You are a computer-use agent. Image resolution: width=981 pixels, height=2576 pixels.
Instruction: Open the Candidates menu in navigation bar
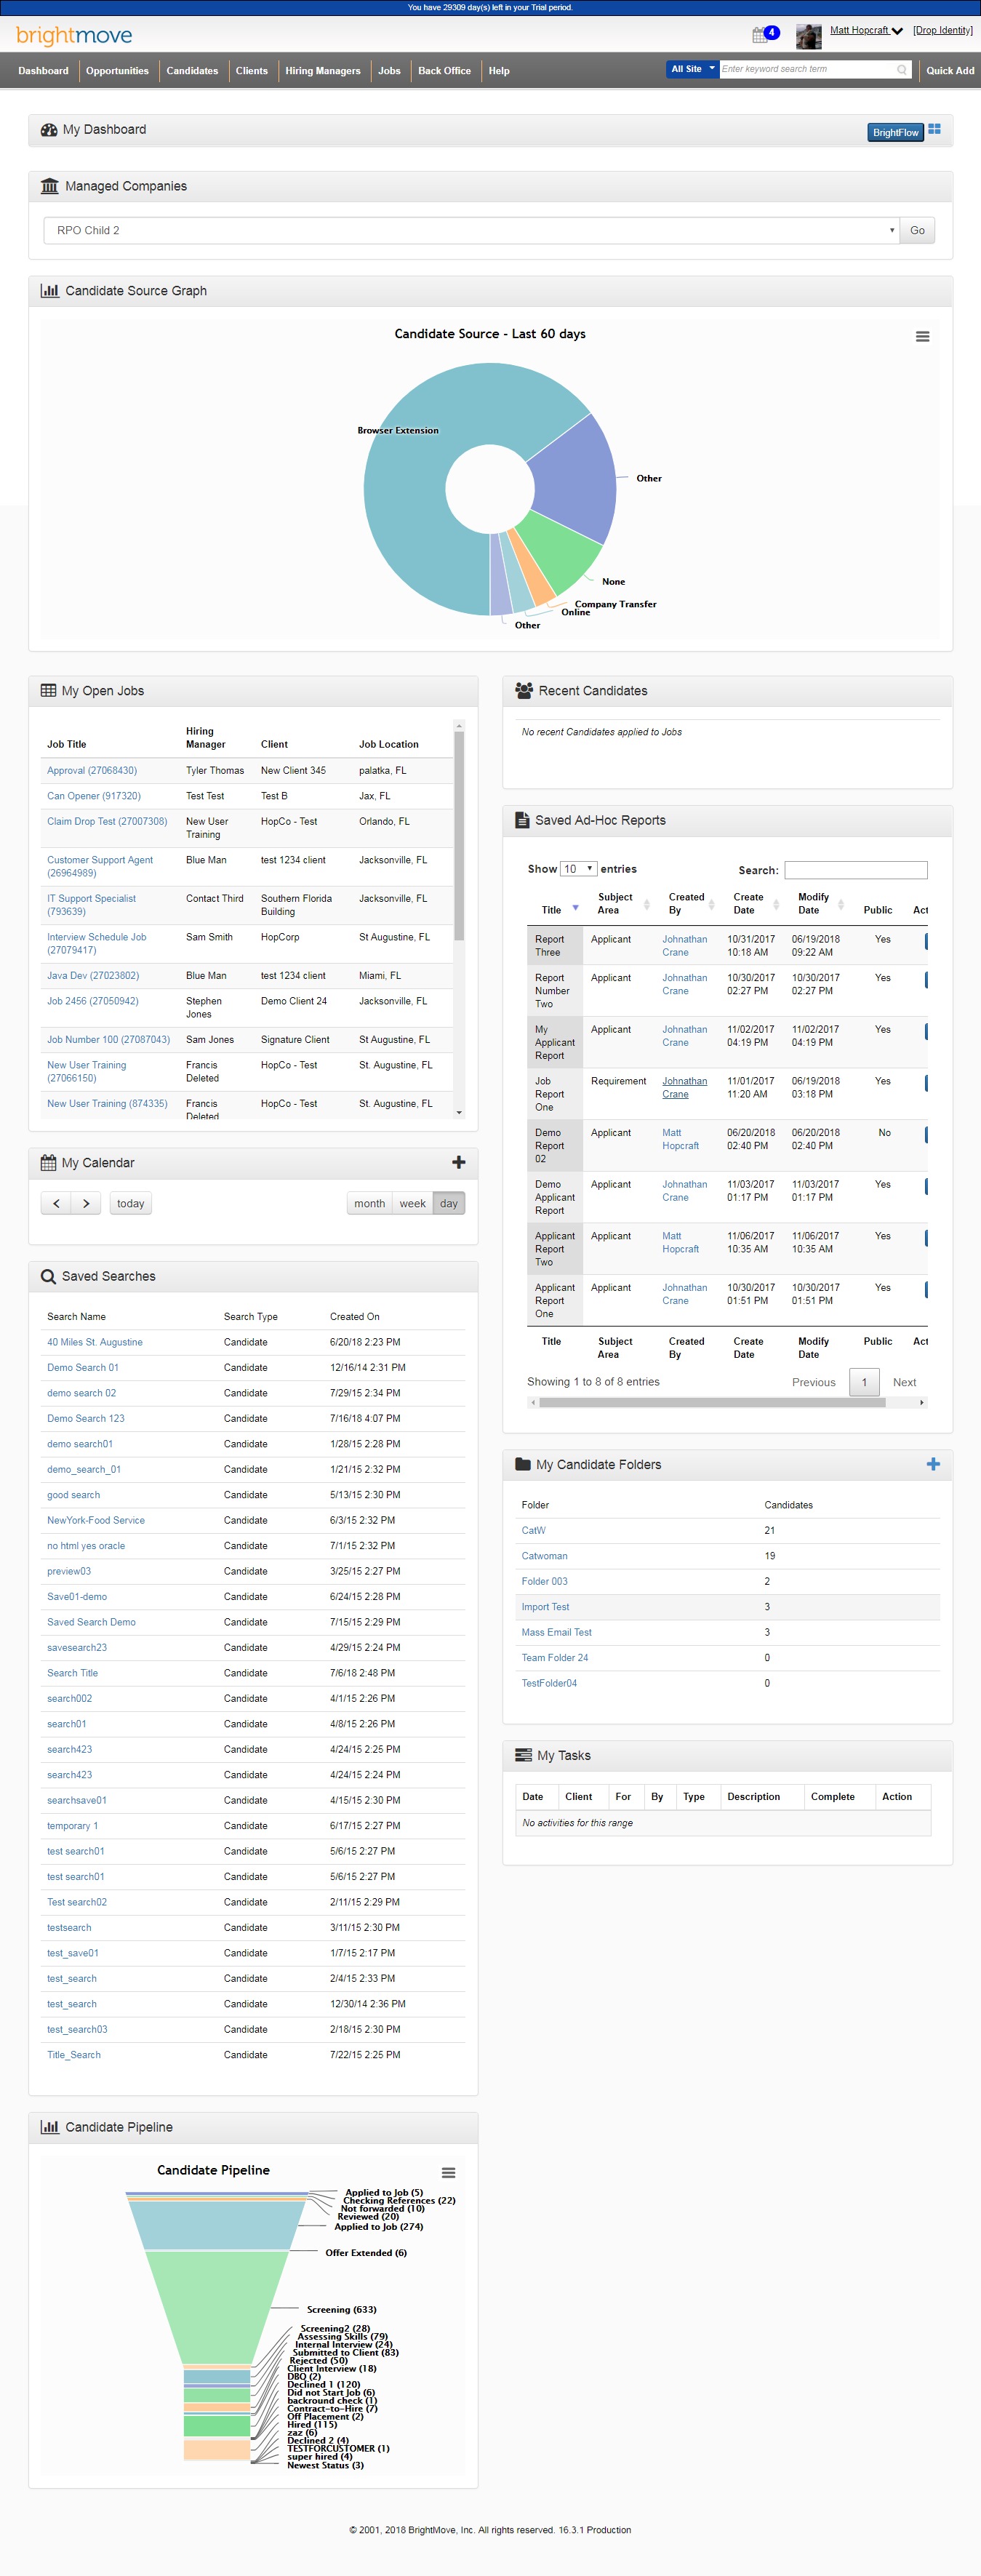[192, 71]
